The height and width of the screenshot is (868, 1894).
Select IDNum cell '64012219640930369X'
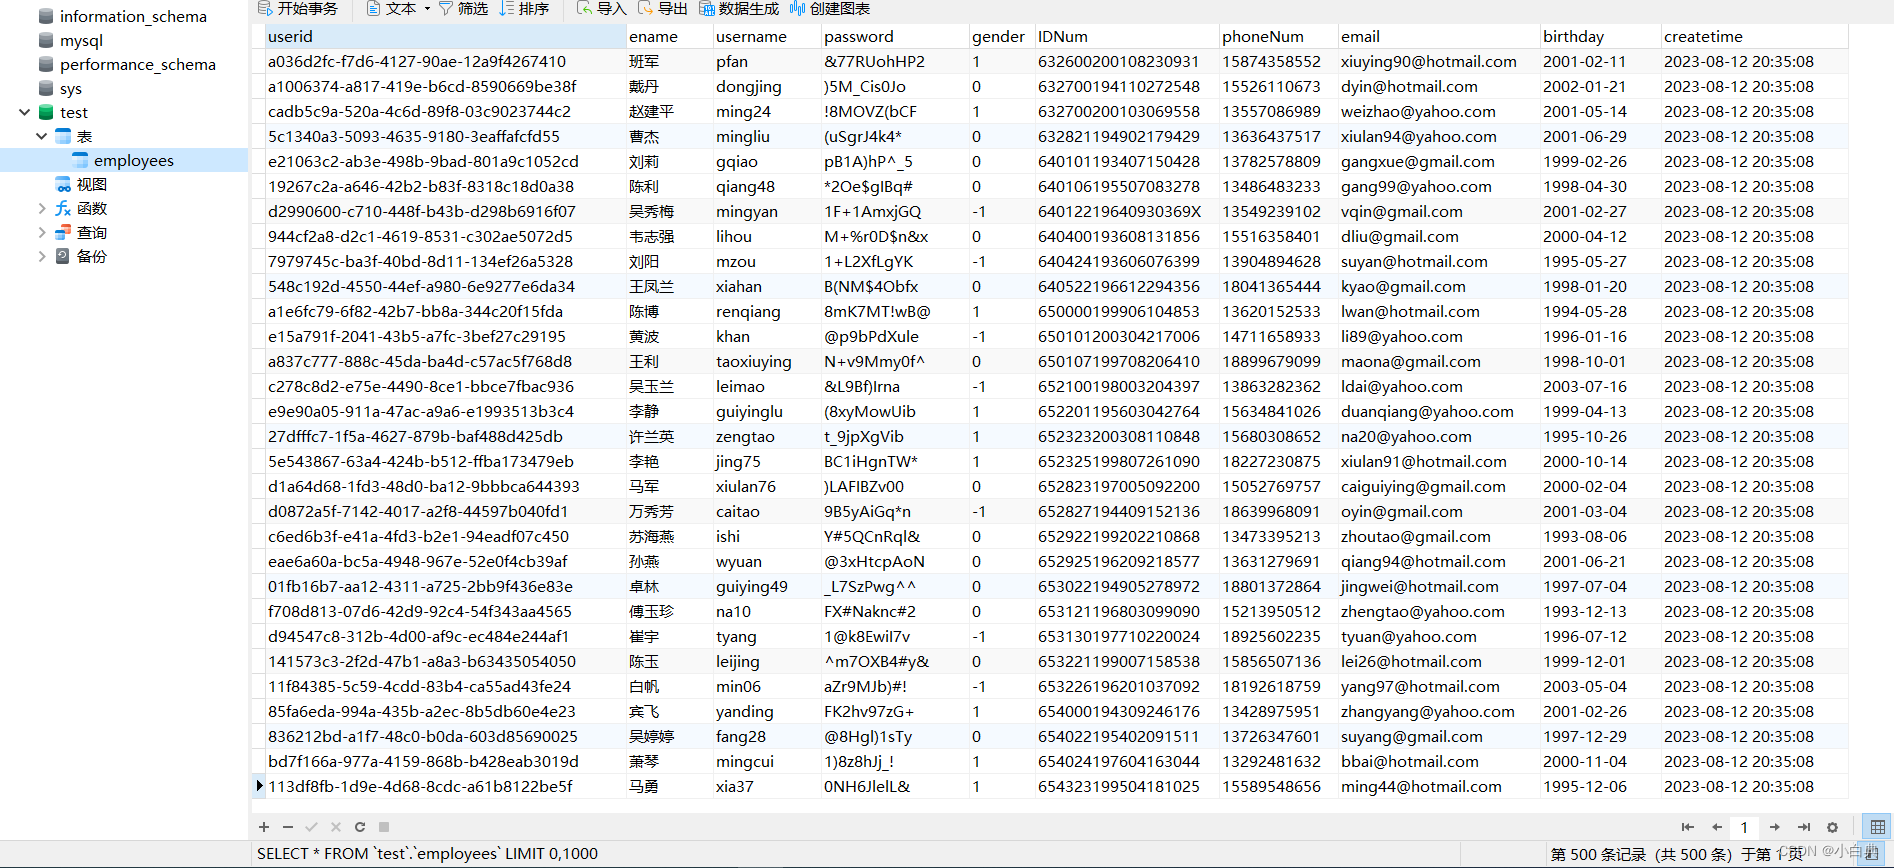tap(1126, 211)
